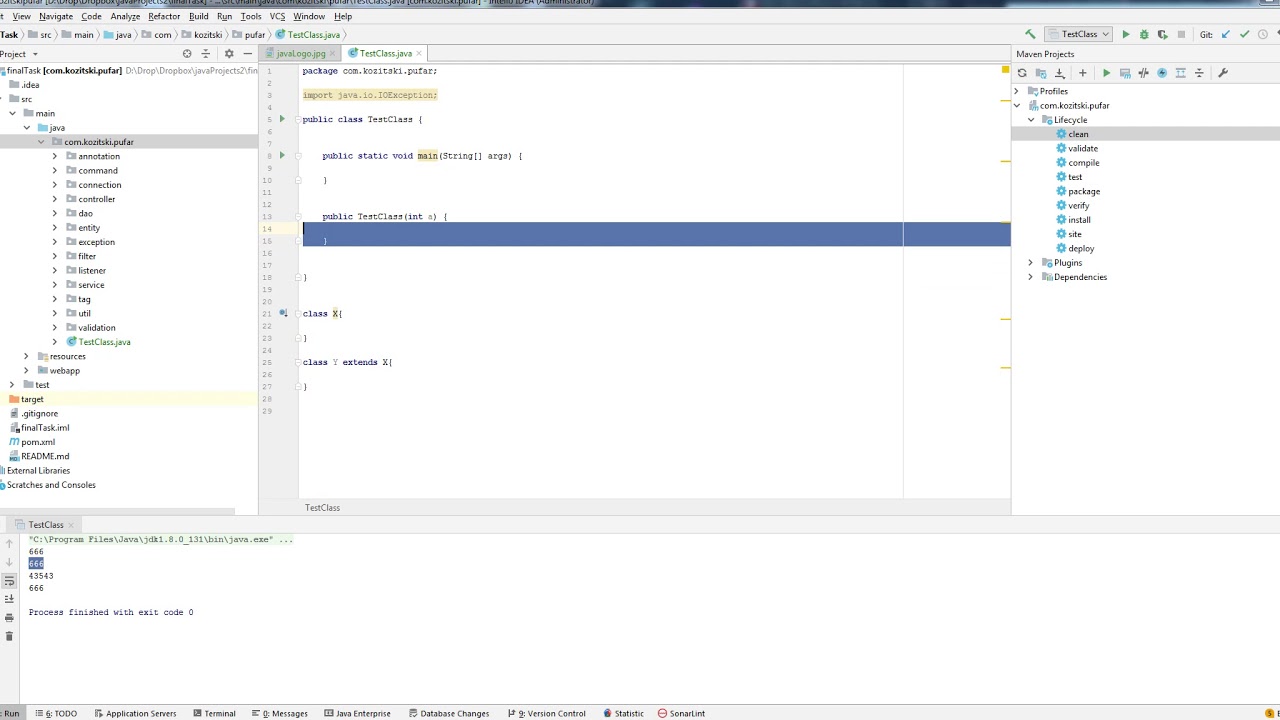Screen dimensions: 1280x720
Task: Click the yellow inspection indicator atop editor
Action: point(1005,70)
